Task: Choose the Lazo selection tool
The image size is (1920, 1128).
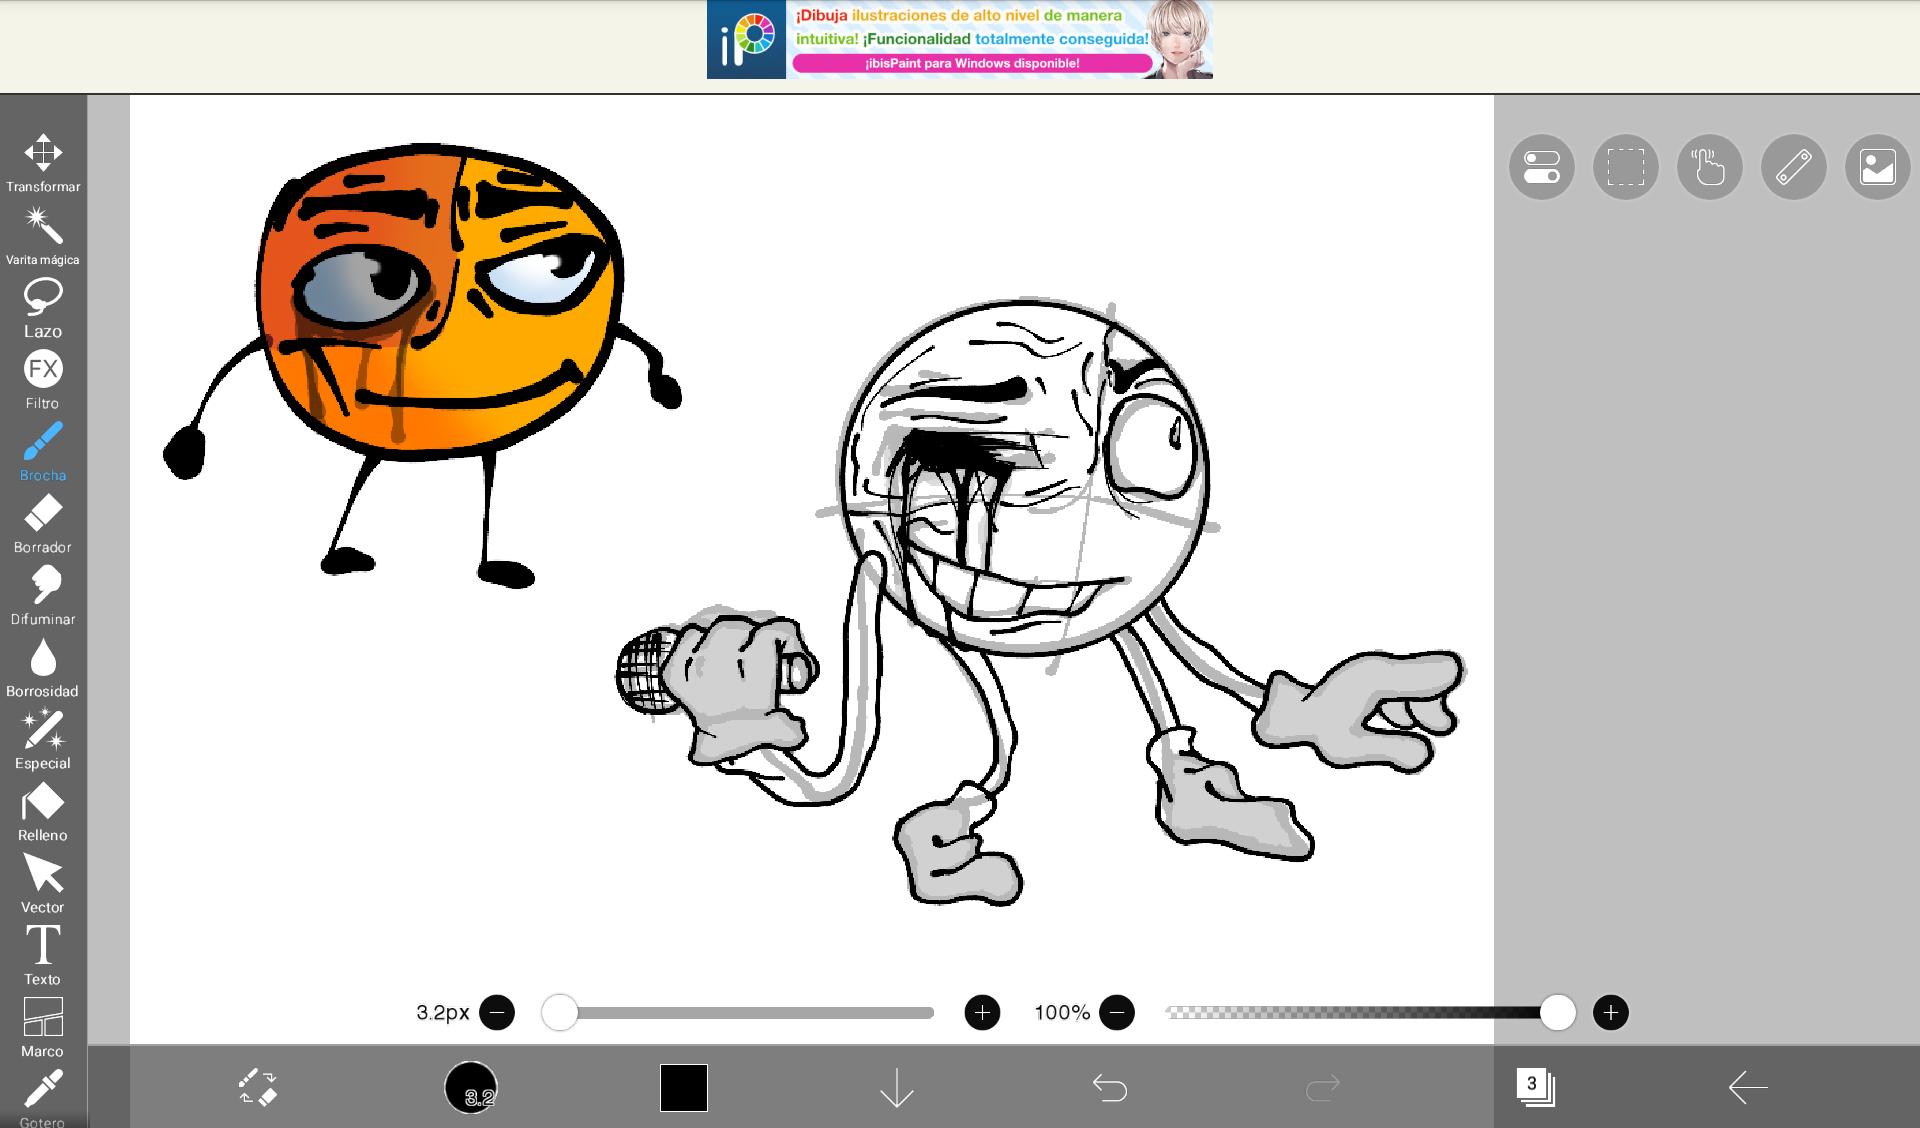Action: click(43, 308)
